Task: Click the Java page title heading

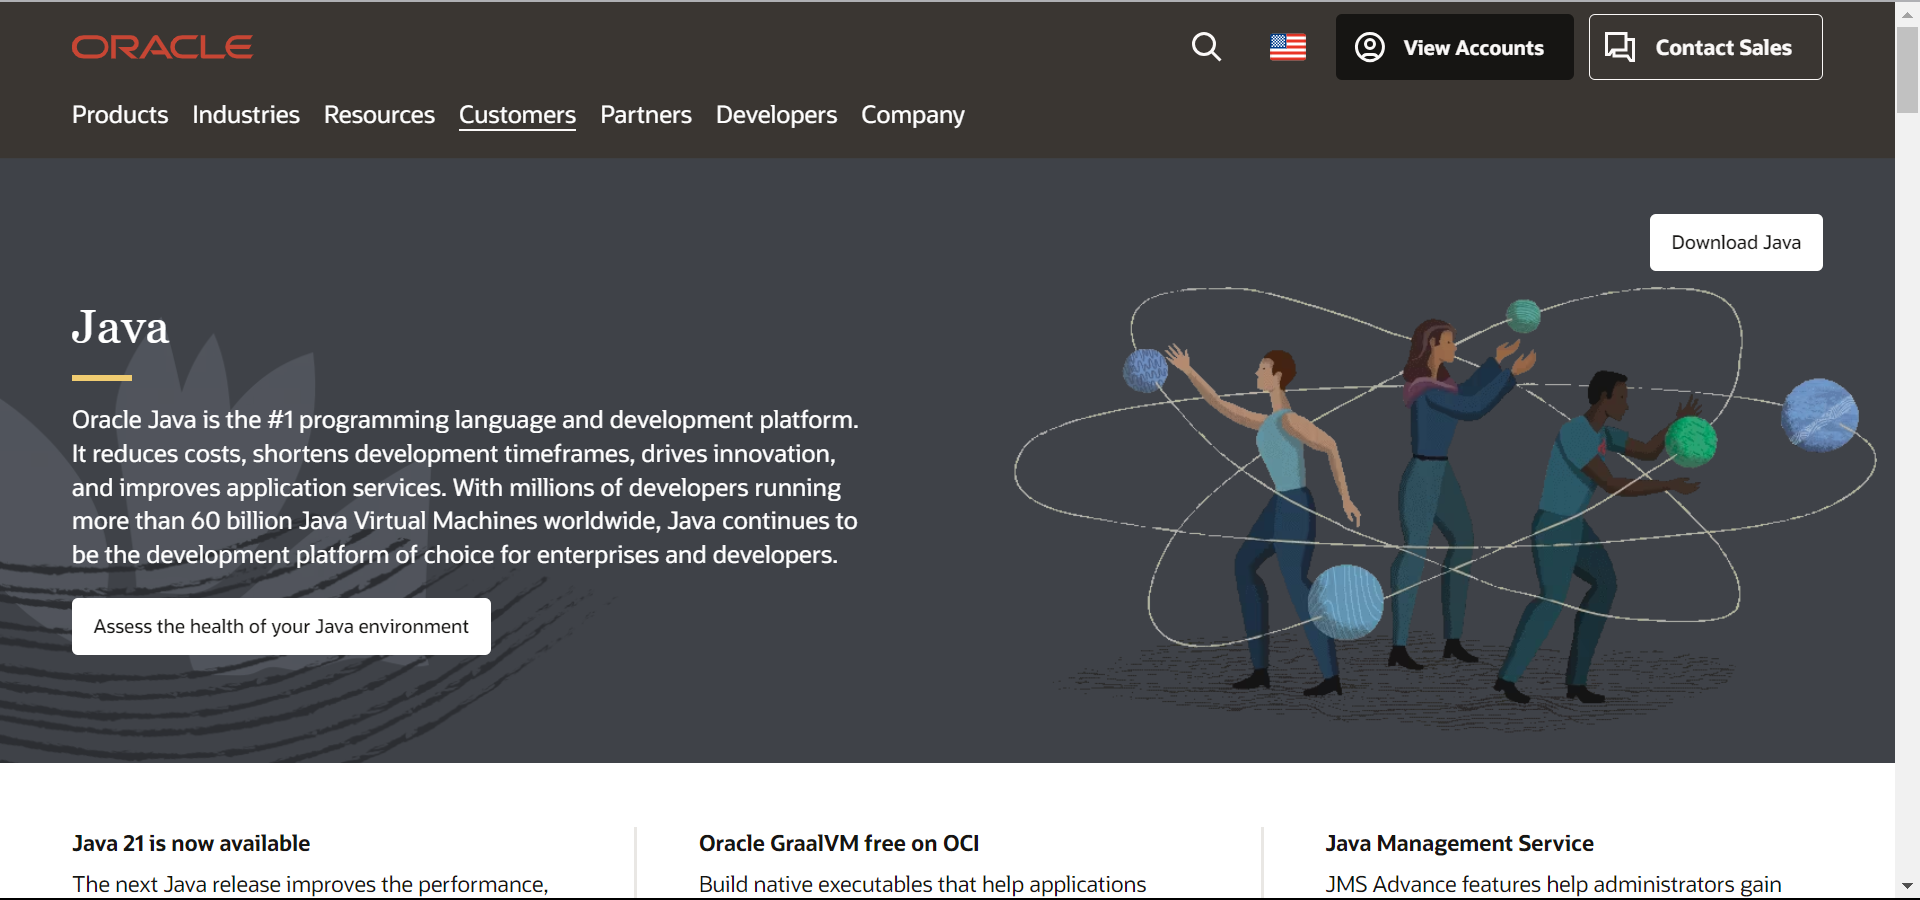Action: pyautogui.click(x=120, y=327)
